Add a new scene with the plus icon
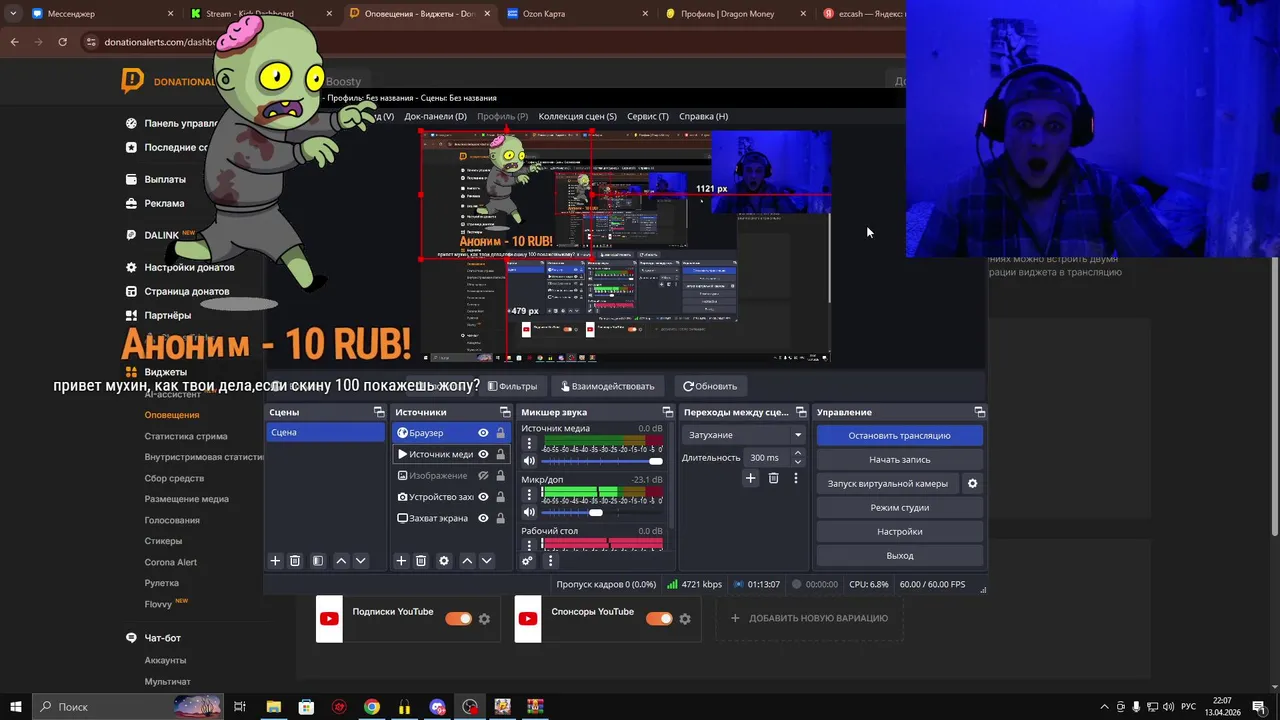 click(x=275, y=561)
